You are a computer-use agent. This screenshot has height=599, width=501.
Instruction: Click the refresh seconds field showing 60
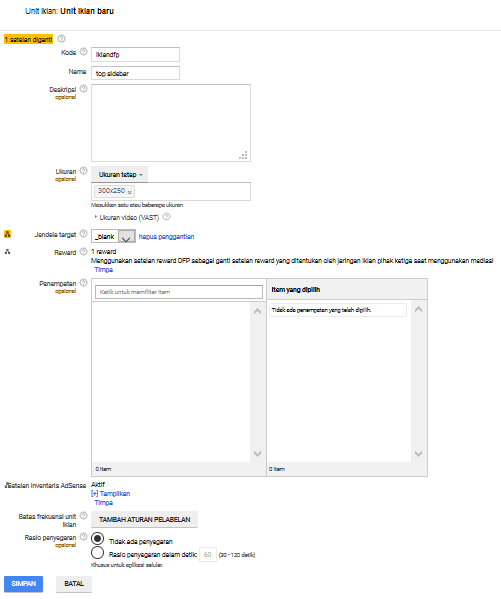pyautogui.click(x=208, y=554)
